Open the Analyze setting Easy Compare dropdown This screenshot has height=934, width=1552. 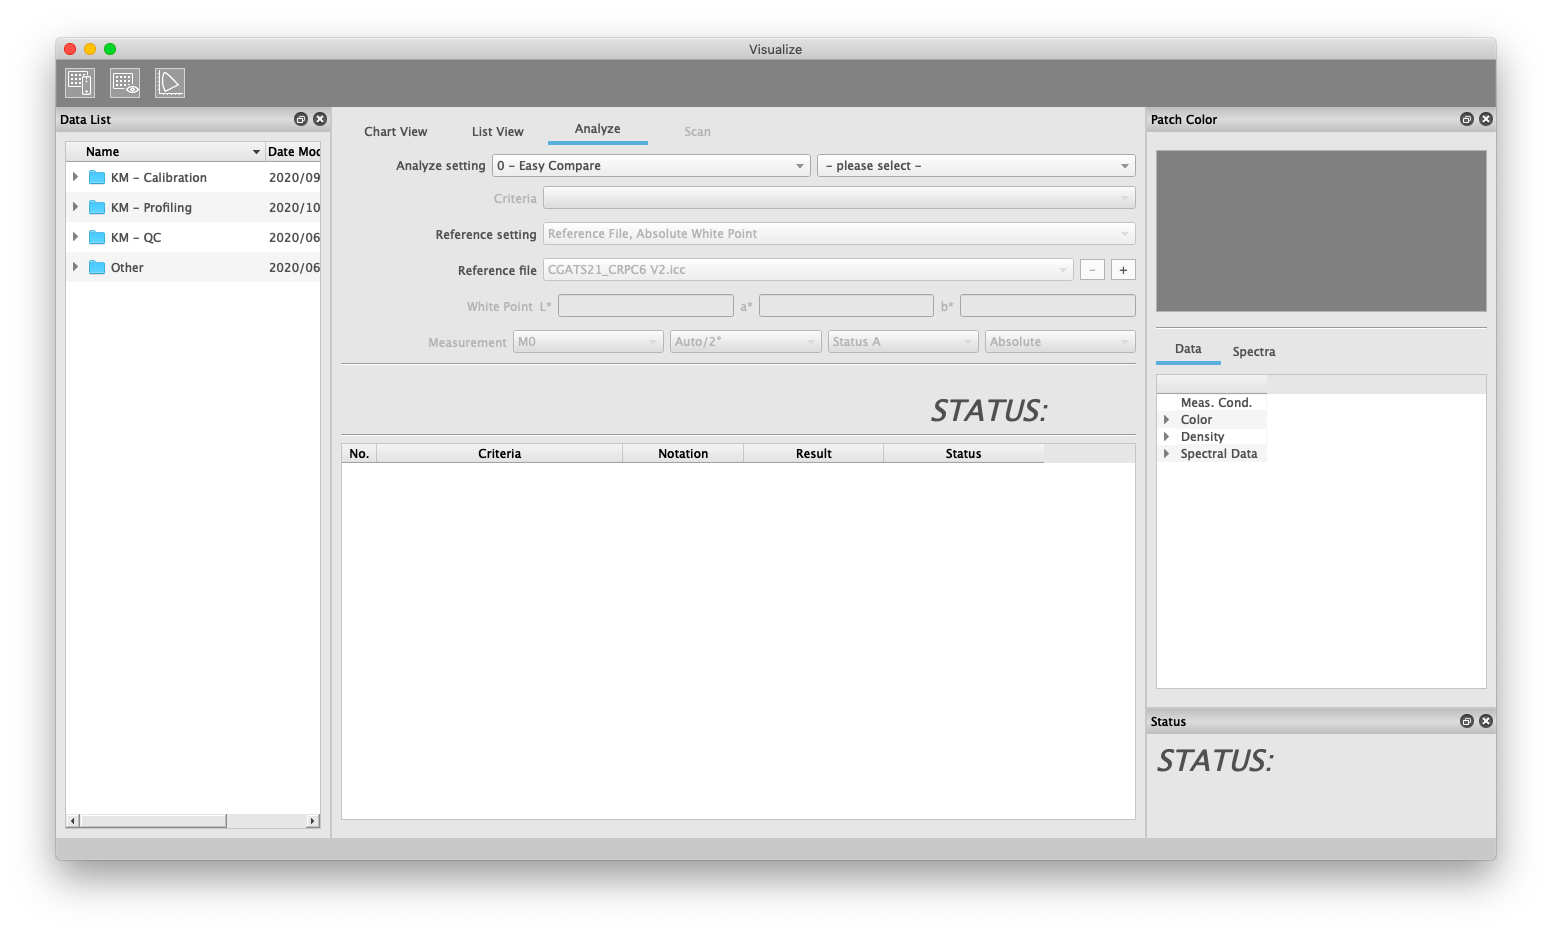click(x=651, y=166)
